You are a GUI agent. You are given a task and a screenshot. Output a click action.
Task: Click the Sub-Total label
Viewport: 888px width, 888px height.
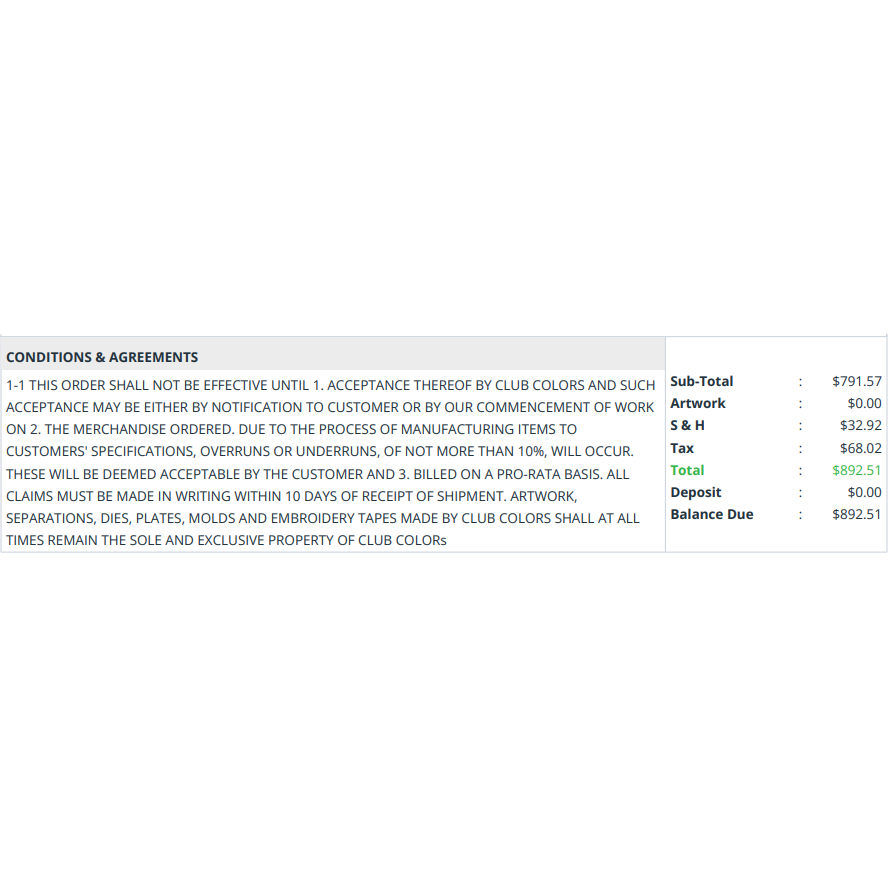[x=702, y=381]
